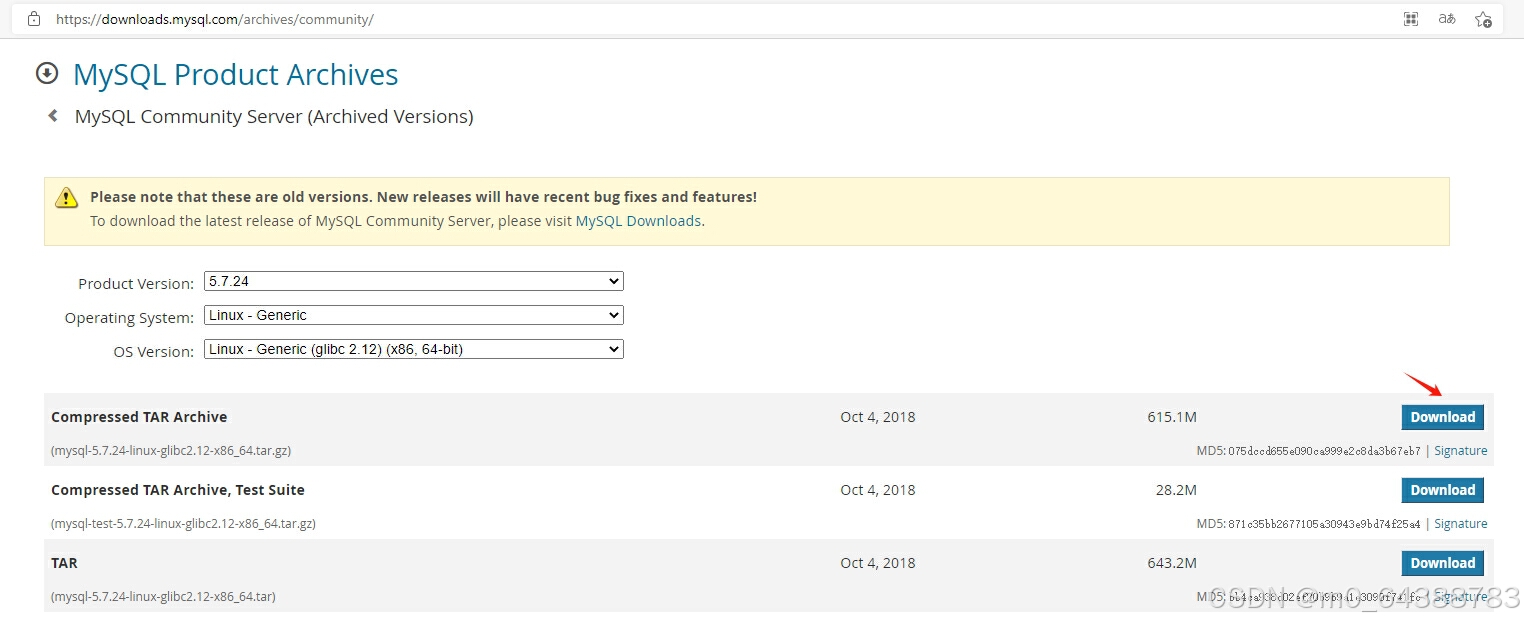The height and width of the screenshot is (624, 1524).
Task: Open the OS Version dropdown
Action: [x=413, y=349]
